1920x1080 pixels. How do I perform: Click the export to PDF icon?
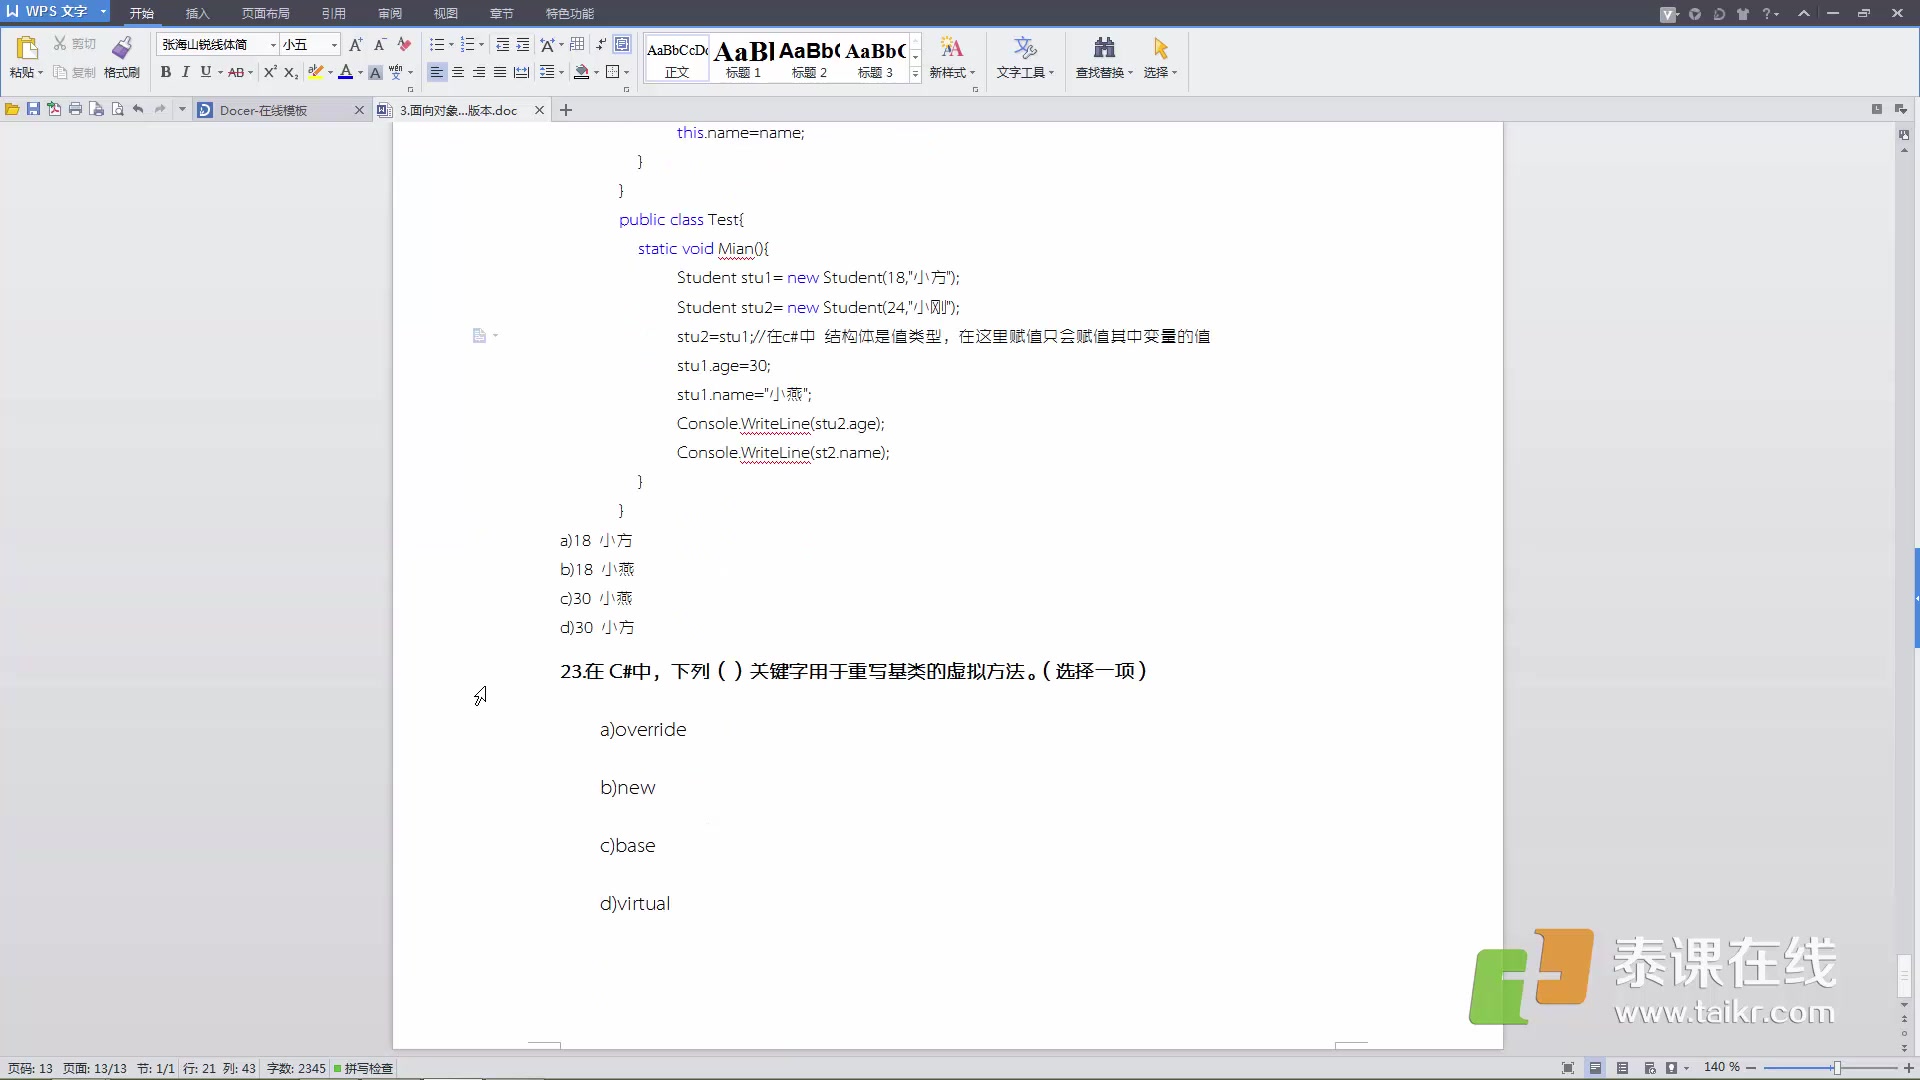click(54, 109)
